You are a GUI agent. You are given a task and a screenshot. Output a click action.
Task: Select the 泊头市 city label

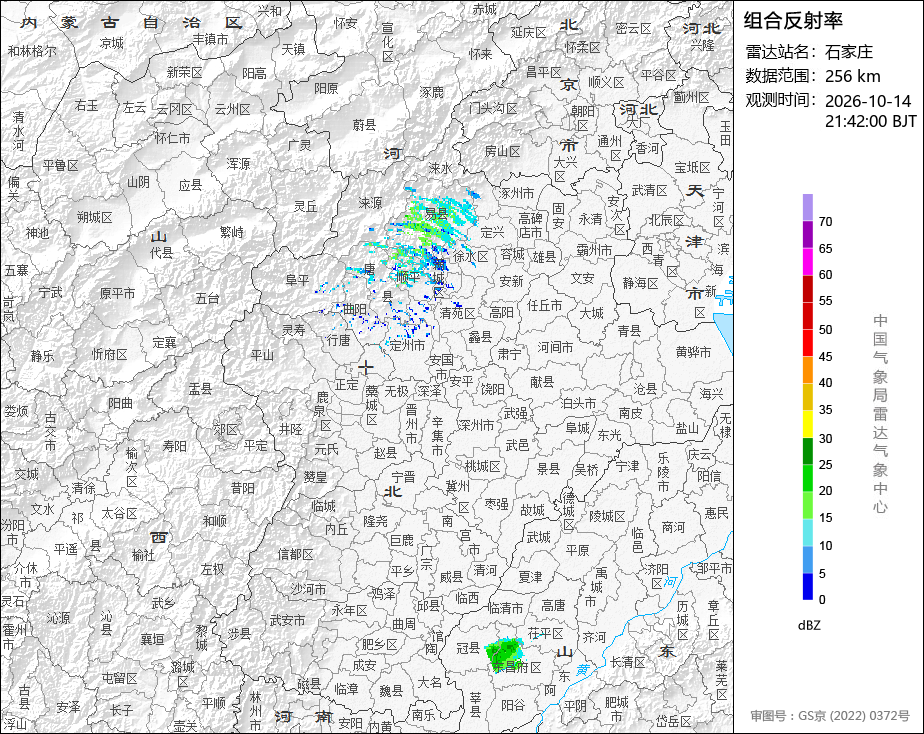pos(578,404)
